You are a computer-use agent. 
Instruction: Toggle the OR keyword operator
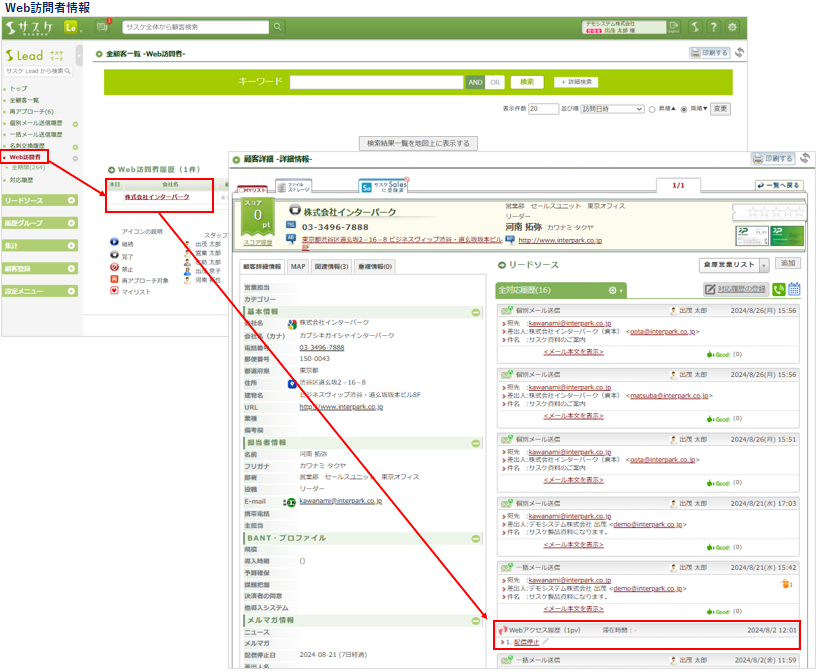495,82
